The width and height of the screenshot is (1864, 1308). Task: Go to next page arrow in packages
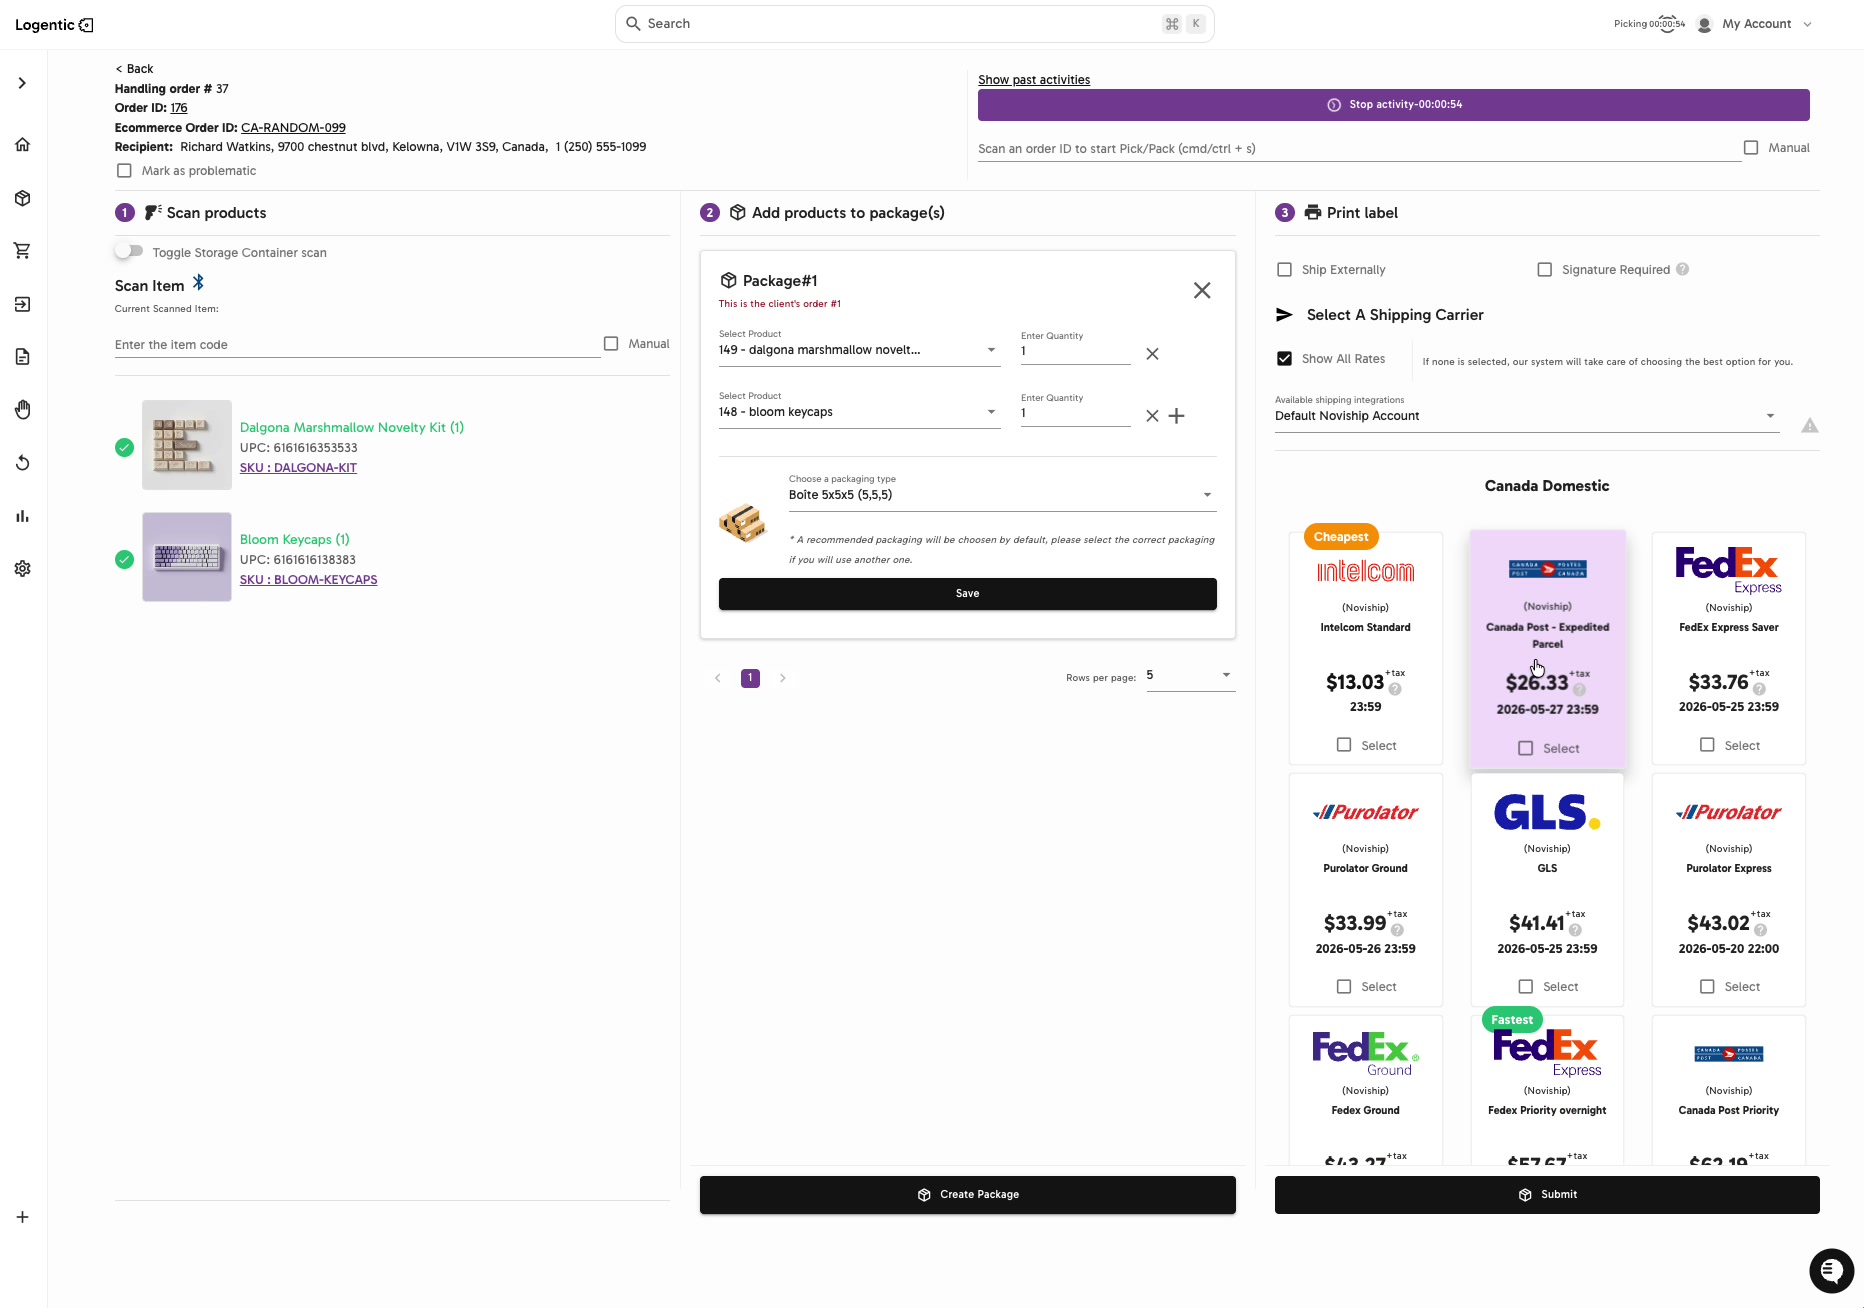tap(783, 678)
